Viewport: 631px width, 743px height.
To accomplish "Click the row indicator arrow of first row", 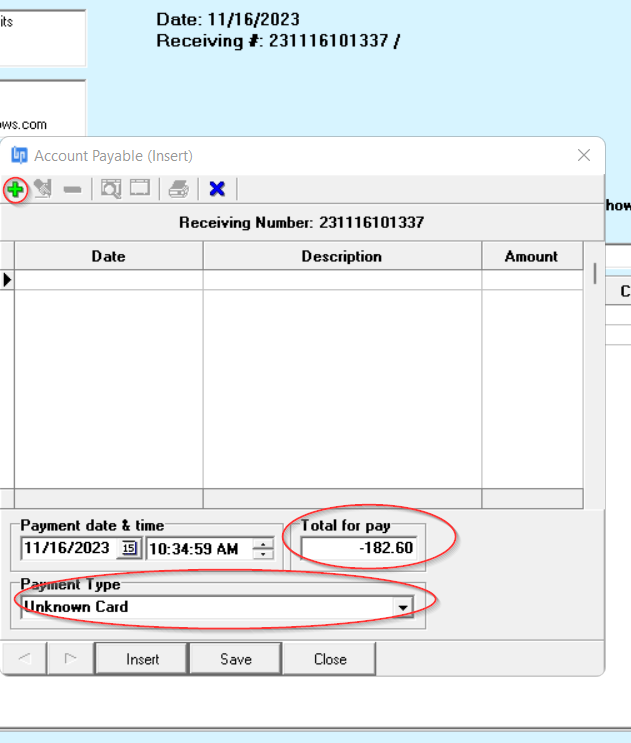I will [7, 280].
